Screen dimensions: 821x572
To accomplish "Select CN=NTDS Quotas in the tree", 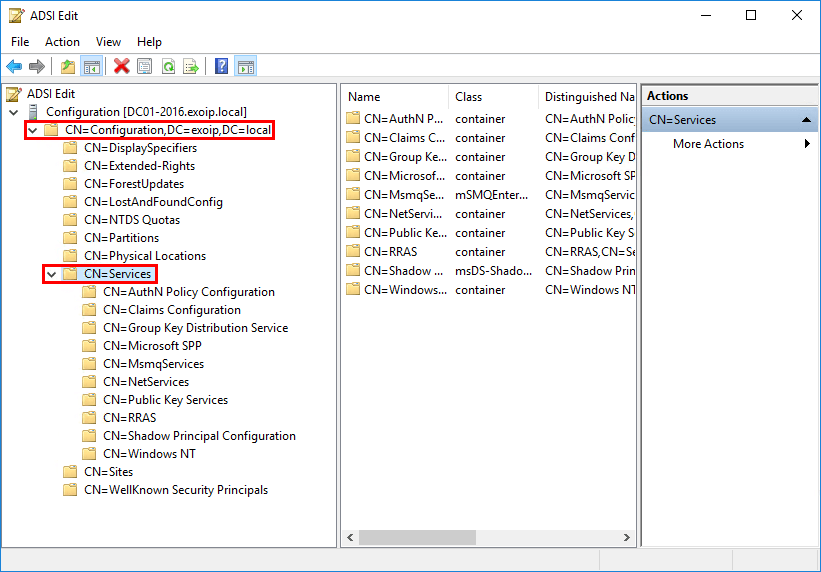I will tap(132, 220).
